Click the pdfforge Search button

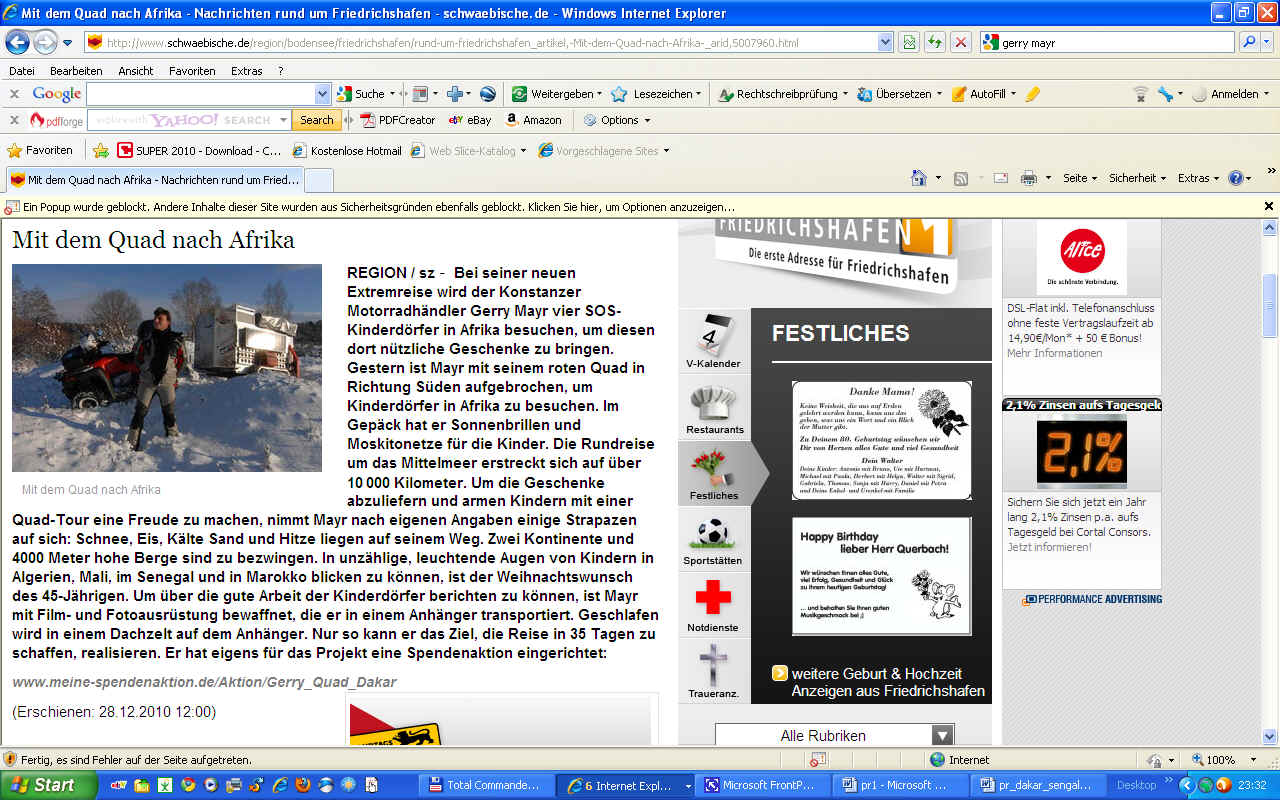point(316,120)
